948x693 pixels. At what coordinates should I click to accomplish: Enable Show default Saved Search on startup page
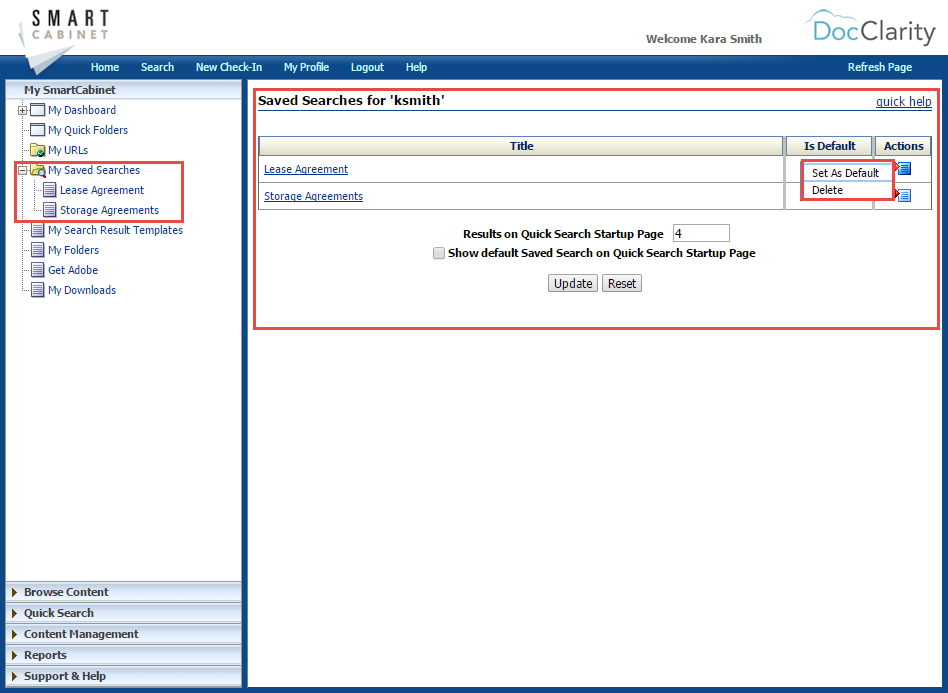tap(439, 253)
